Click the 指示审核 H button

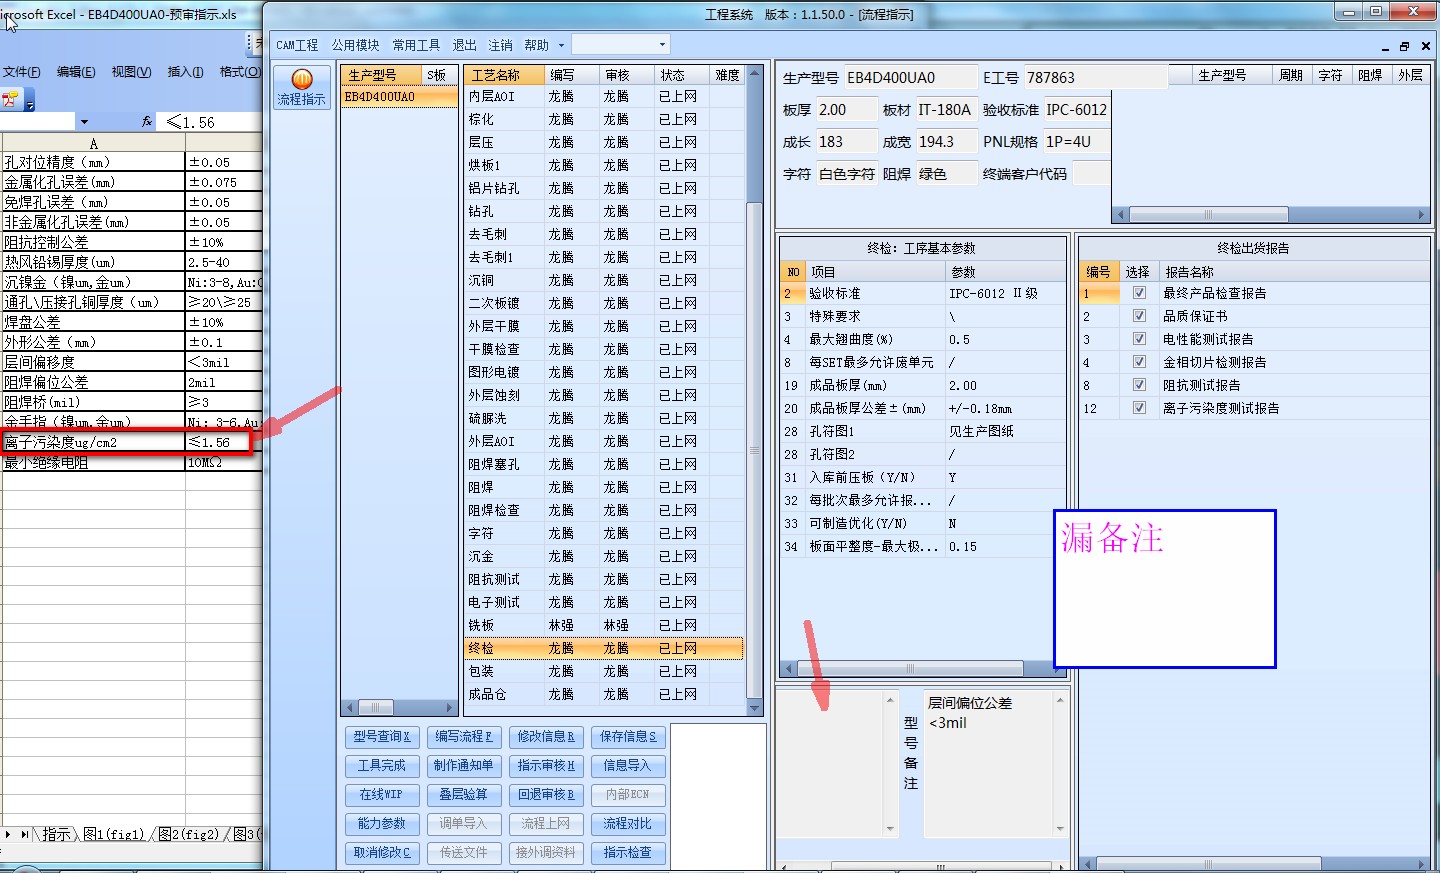[x=546, y=766]
